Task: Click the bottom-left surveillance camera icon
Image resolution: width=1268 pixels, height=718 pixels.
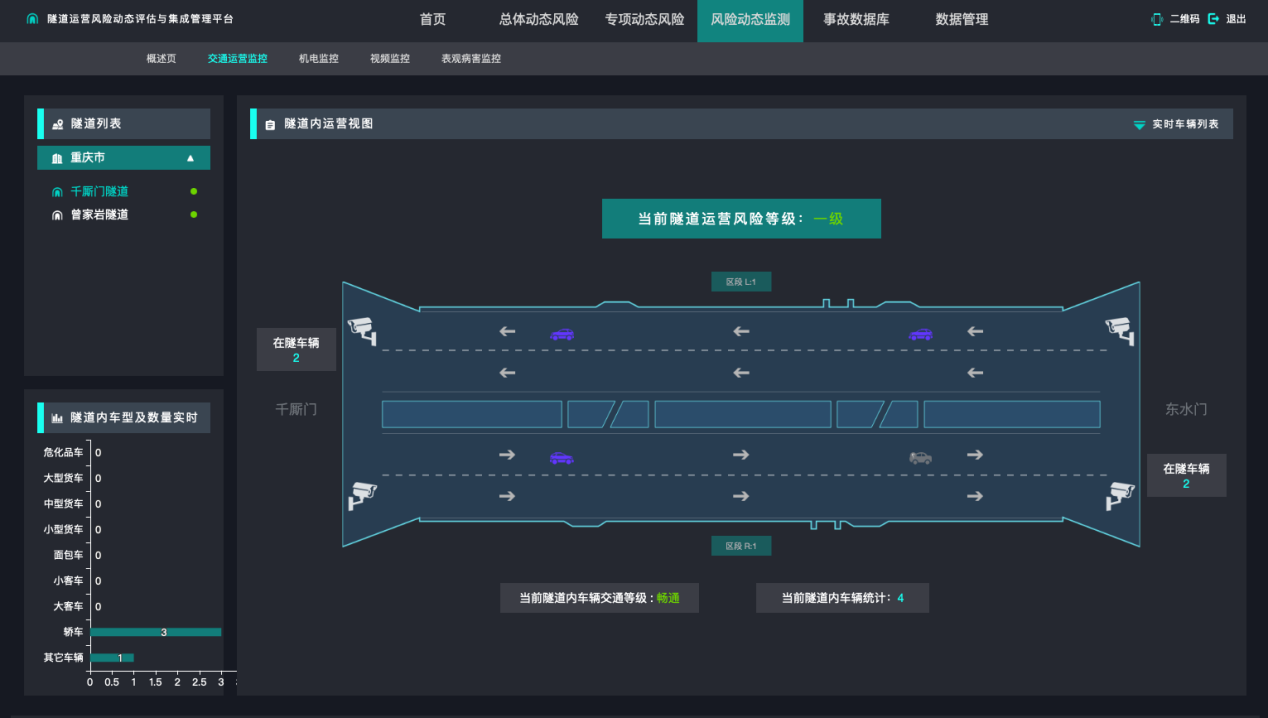Action: click(361, 494)
